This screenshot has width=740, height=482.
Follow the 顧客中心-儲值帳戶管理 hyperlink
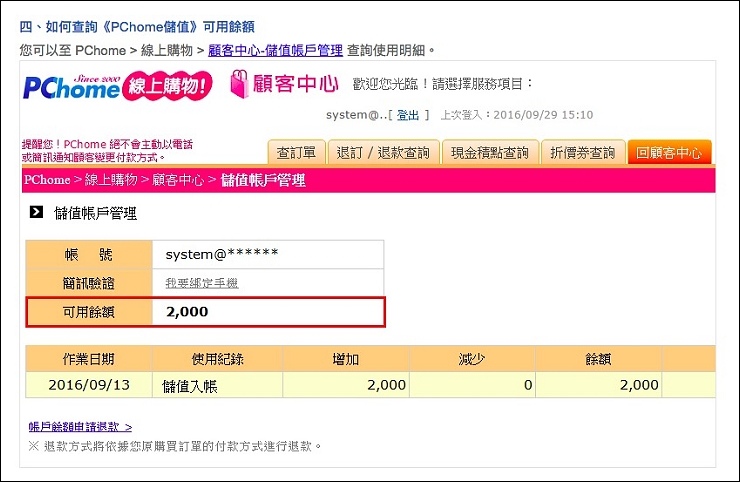coord(275,50)
